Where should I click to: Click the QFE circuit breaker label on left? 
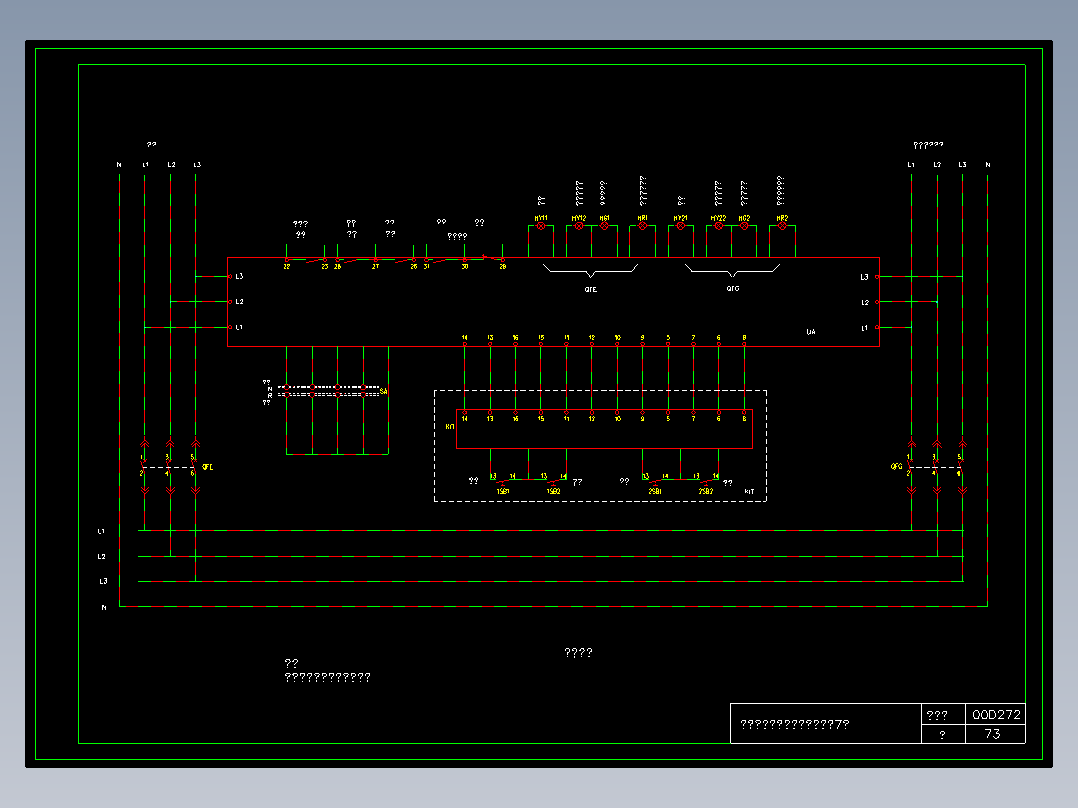[208, 467]
